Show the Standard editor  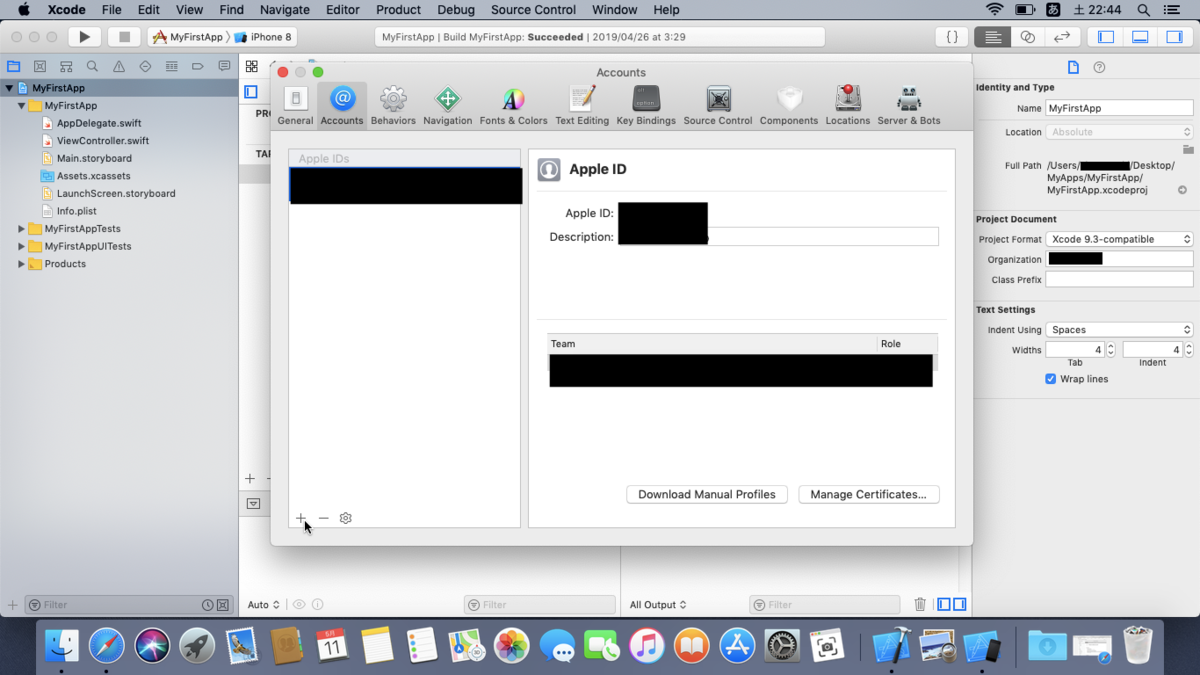(992, 37)
